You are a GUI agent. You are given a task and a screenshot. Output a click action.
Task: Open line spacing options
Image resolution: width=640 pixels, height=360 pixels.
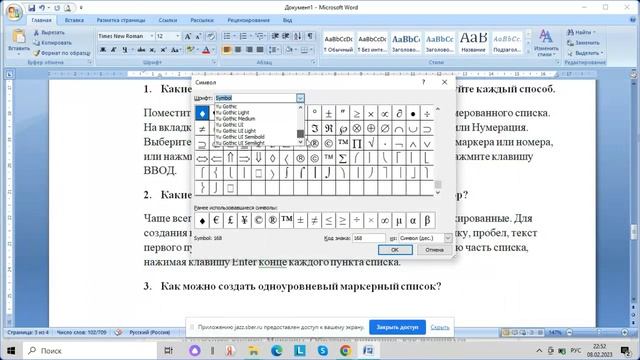pyautogui.click(x=273, y=50)
